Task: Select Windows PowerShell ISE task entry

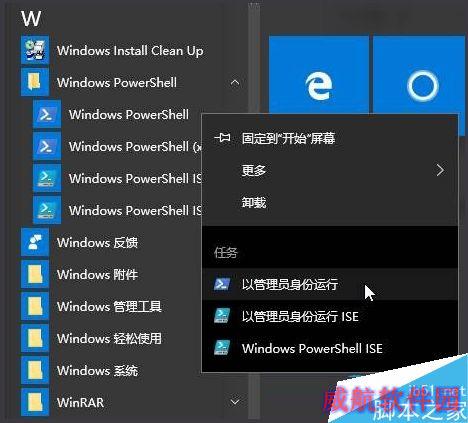Action: pyautogui.click(x=330, y=348)
